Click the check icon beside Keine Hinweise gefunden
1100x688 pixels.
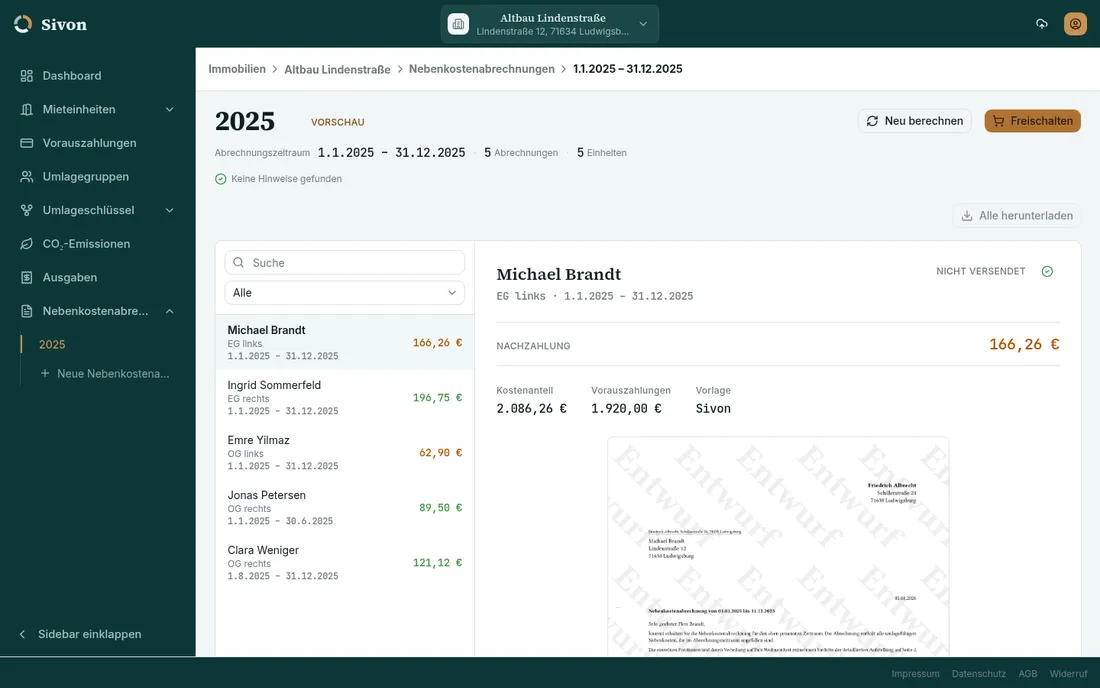[x=220, y=179]
